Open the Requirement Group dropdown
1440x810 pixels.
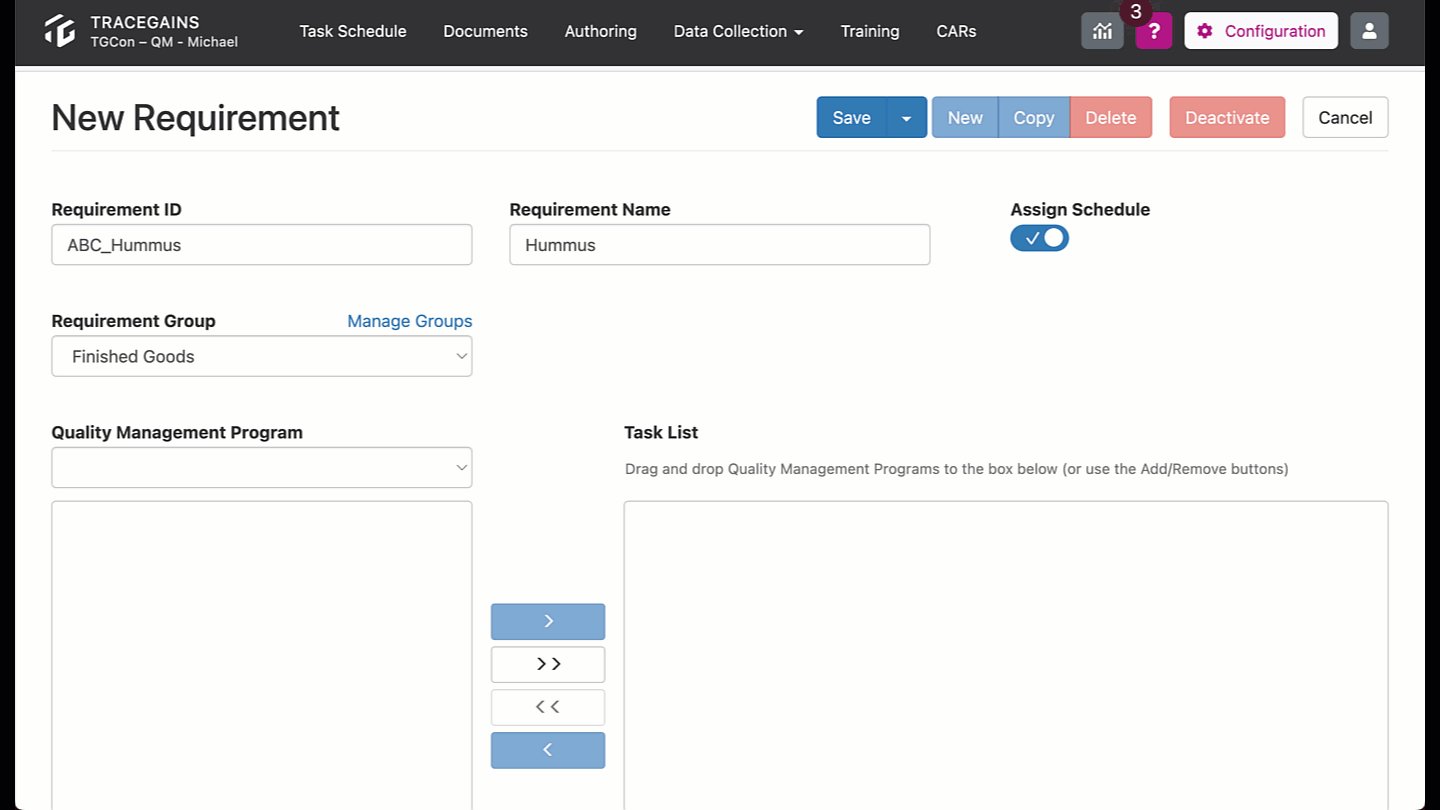tap(261, 356)
